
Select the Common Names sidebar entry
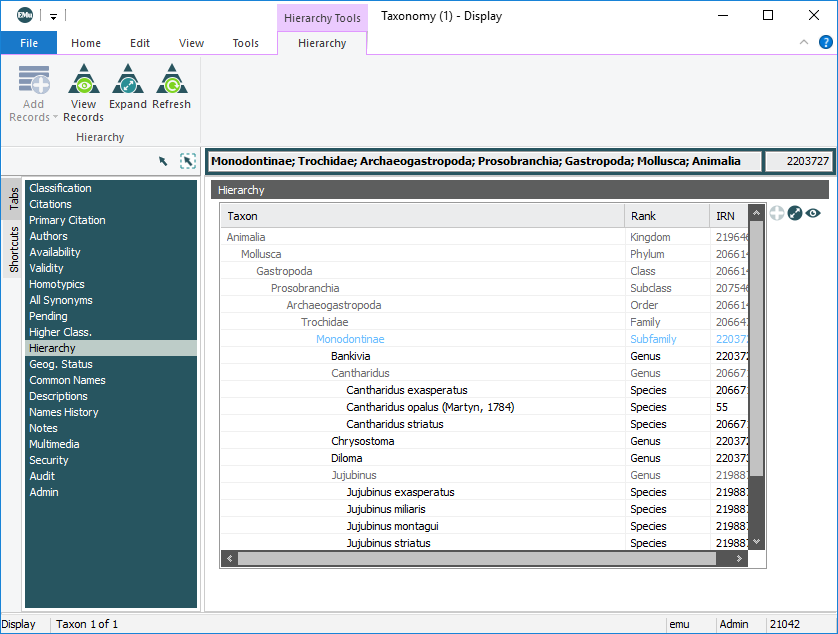tap(67, 380)
